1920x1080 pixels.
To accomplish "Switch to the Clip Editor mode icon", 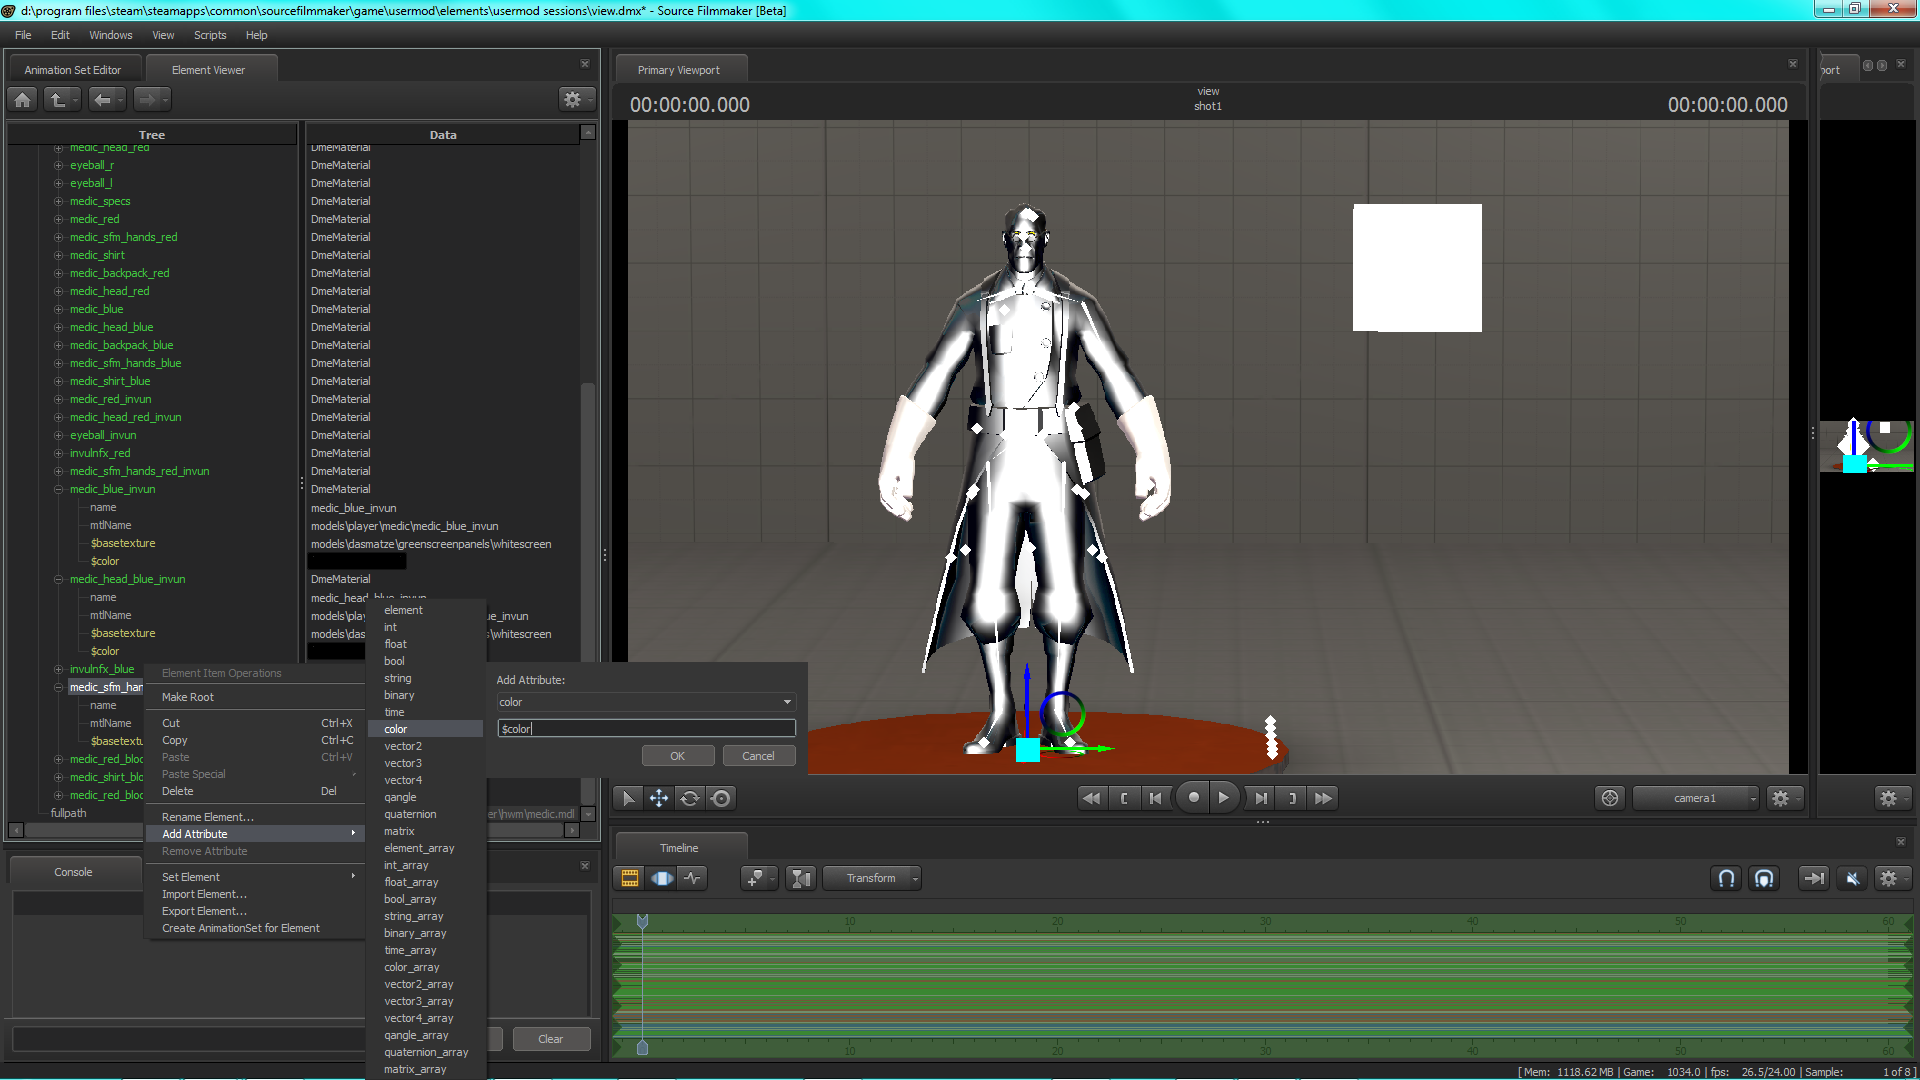I will pos(630,878).
